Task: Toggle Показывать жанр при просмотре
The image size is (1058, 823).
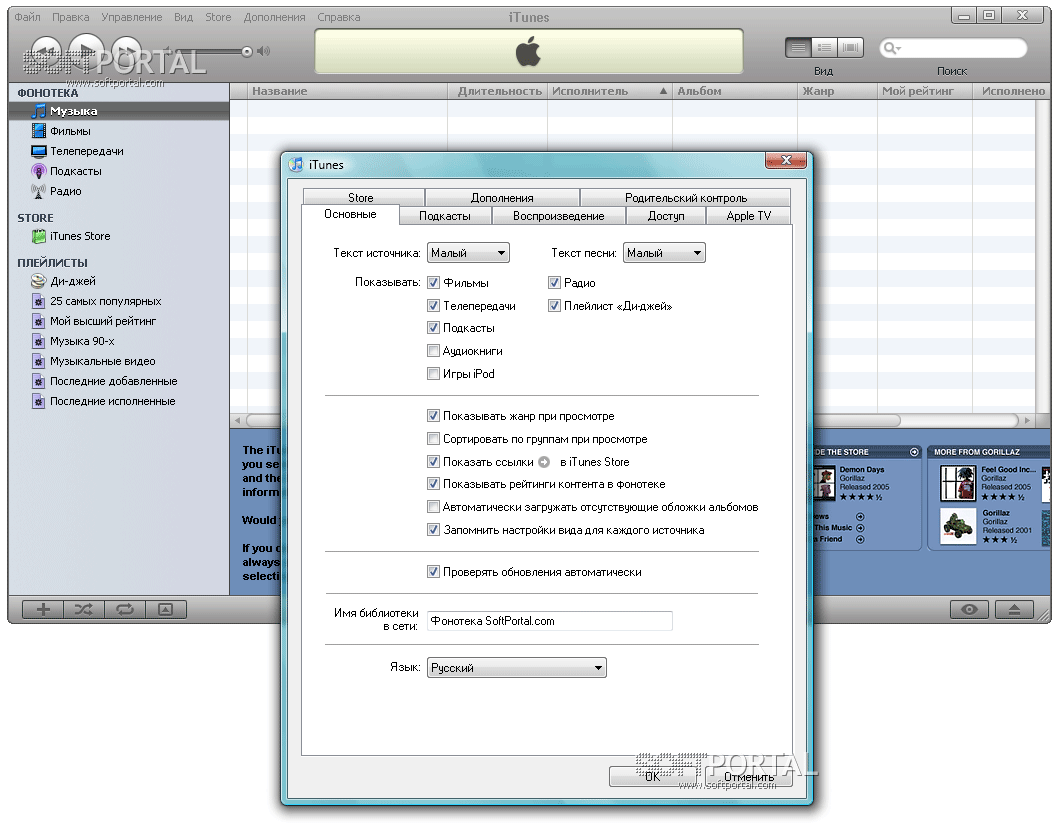Action: [433, 416]
